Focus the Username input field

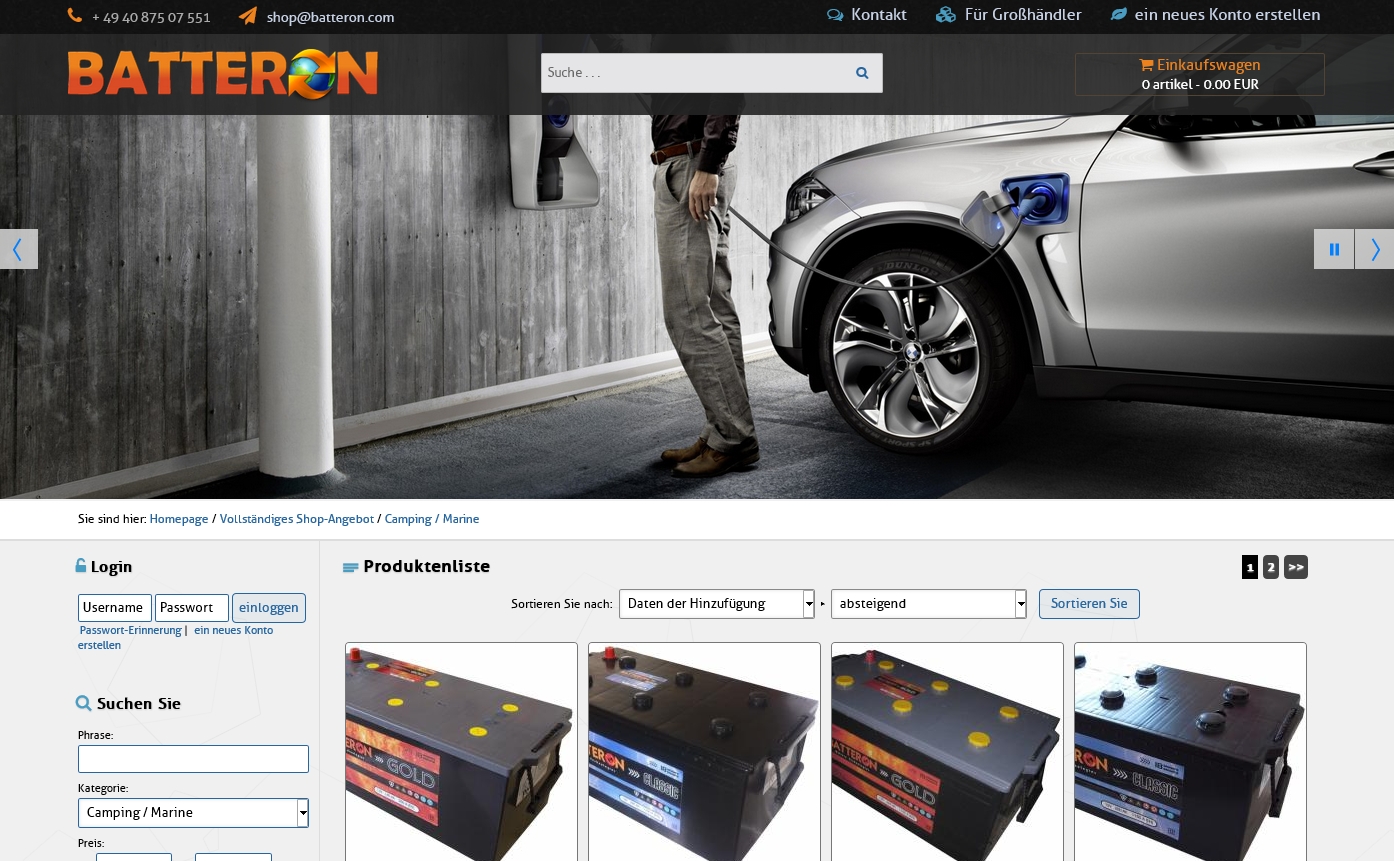pos(114,608)
